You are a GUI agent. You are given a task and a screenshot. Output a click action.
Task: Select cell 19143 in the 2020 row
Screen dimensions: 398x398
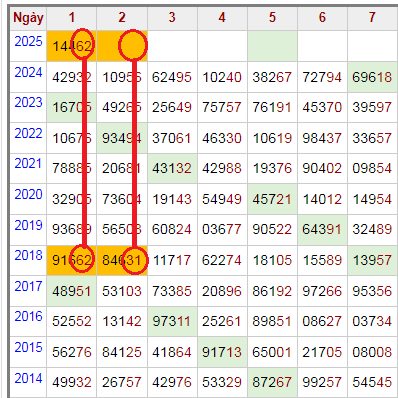pos(172,199)
